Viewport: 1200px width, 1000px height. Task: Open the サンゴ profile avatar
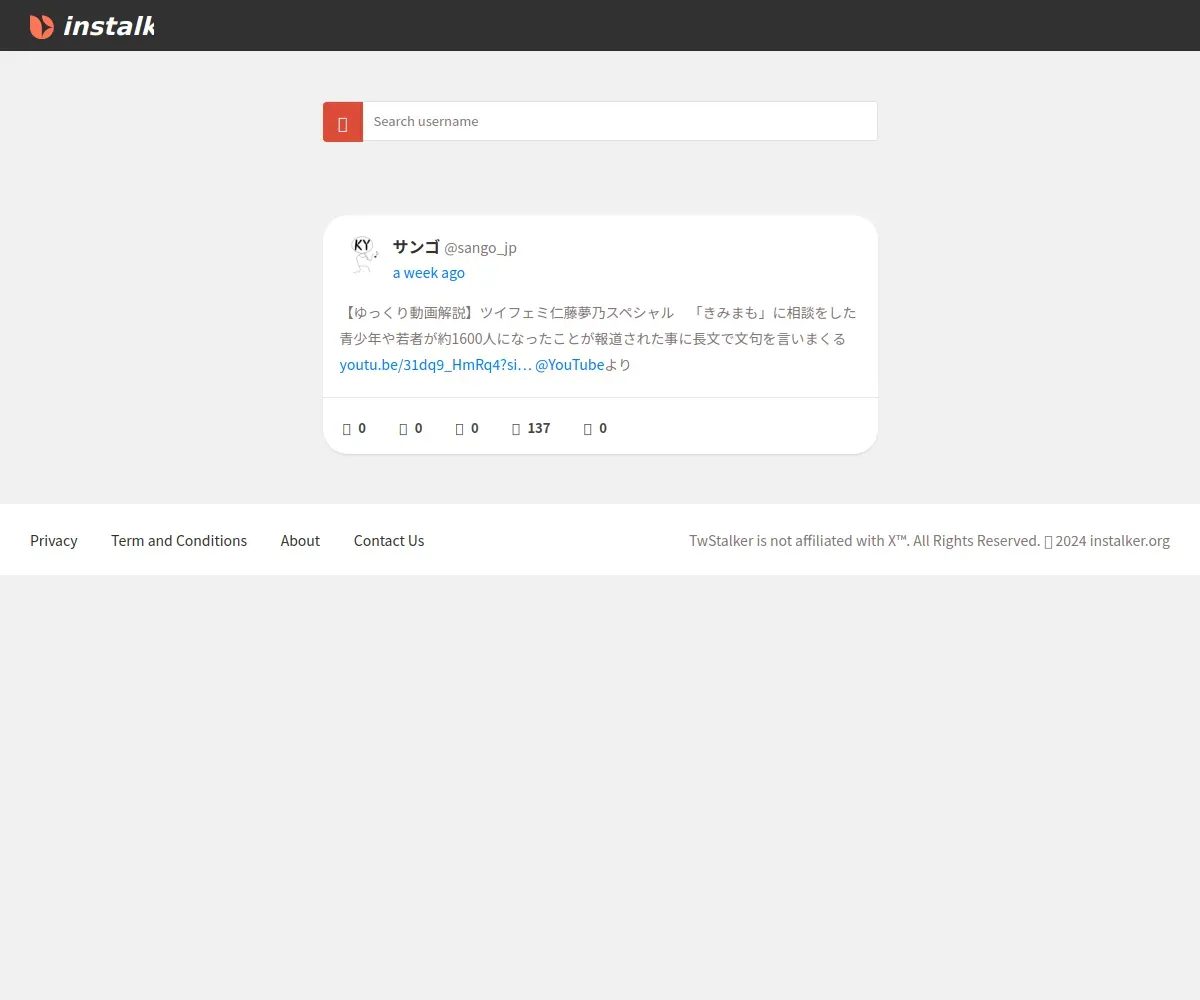tap(362, 255)
